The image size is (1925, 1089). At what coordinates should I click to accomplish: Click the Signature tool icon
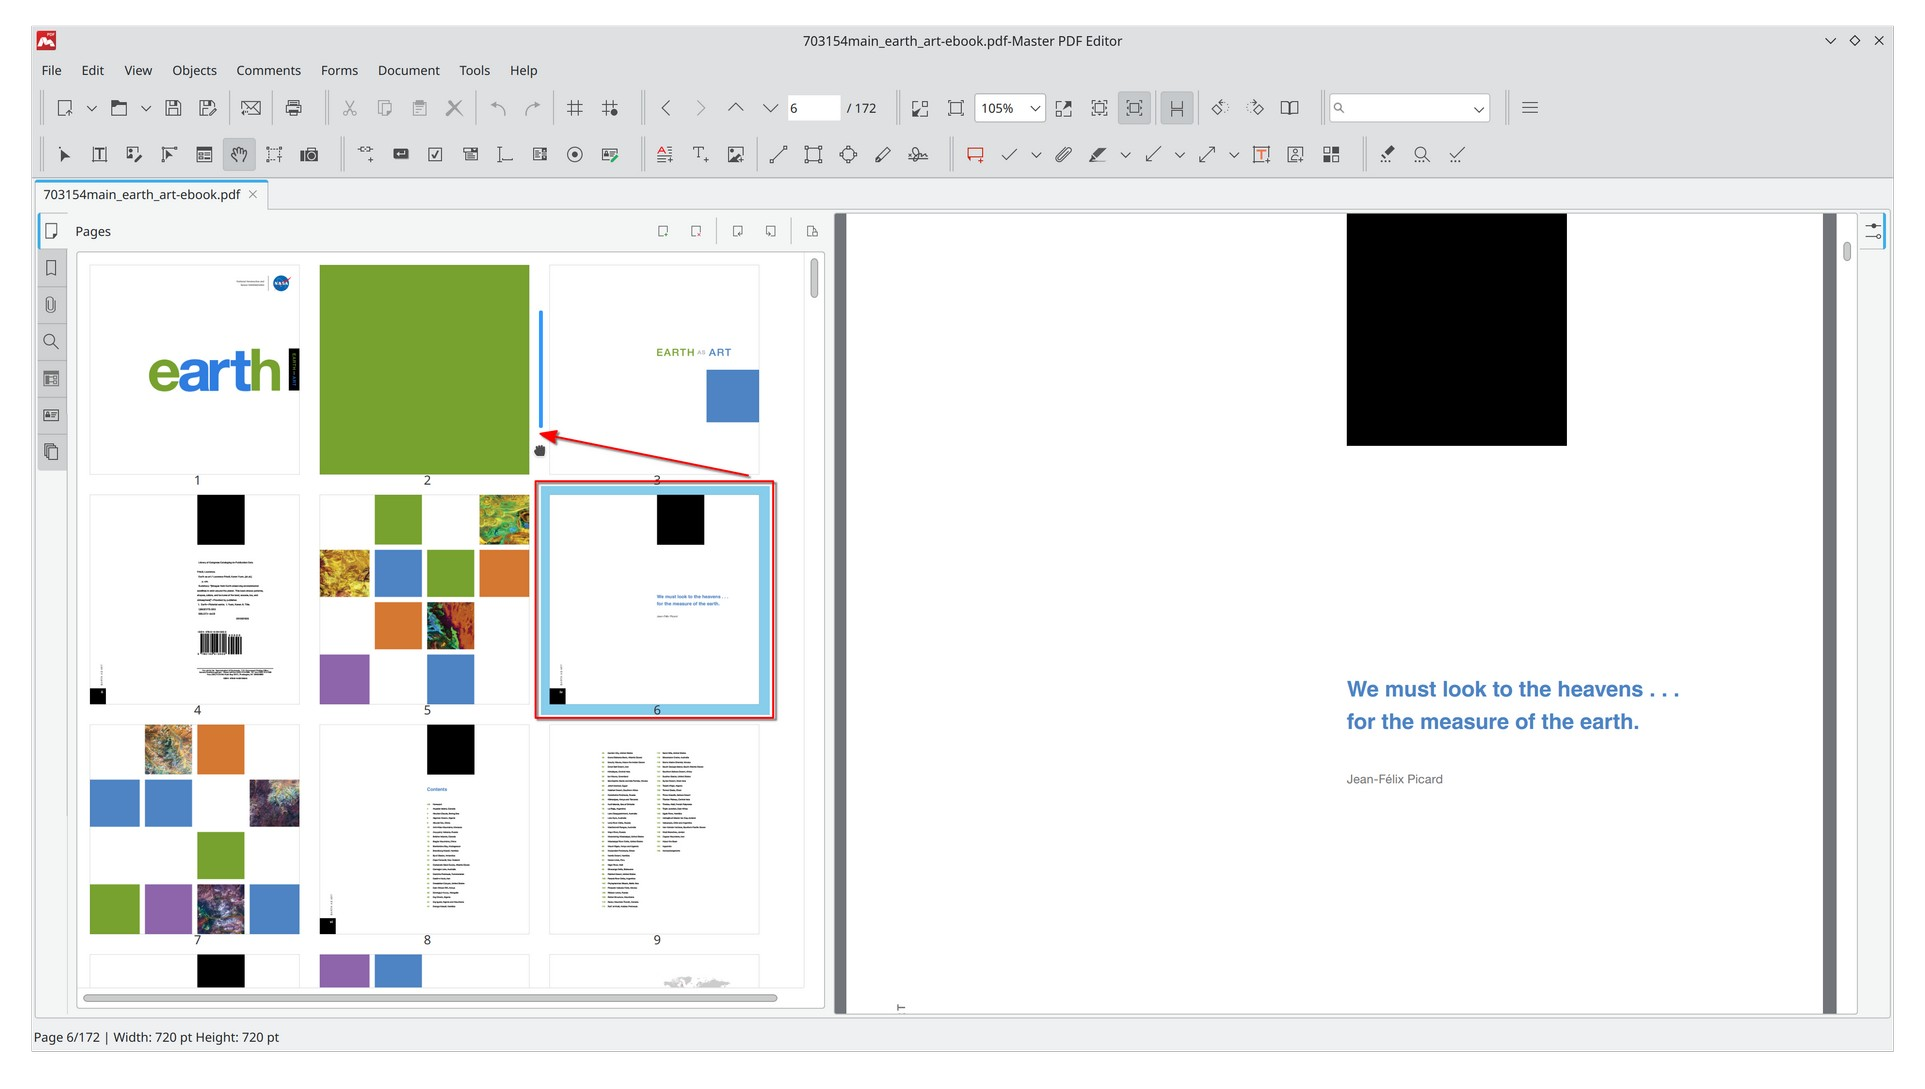click(x=918, y=155)
